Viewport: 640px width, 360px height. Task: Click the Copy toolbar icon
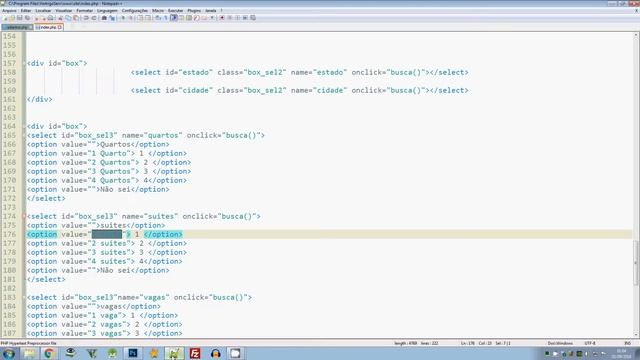point(68,18)
